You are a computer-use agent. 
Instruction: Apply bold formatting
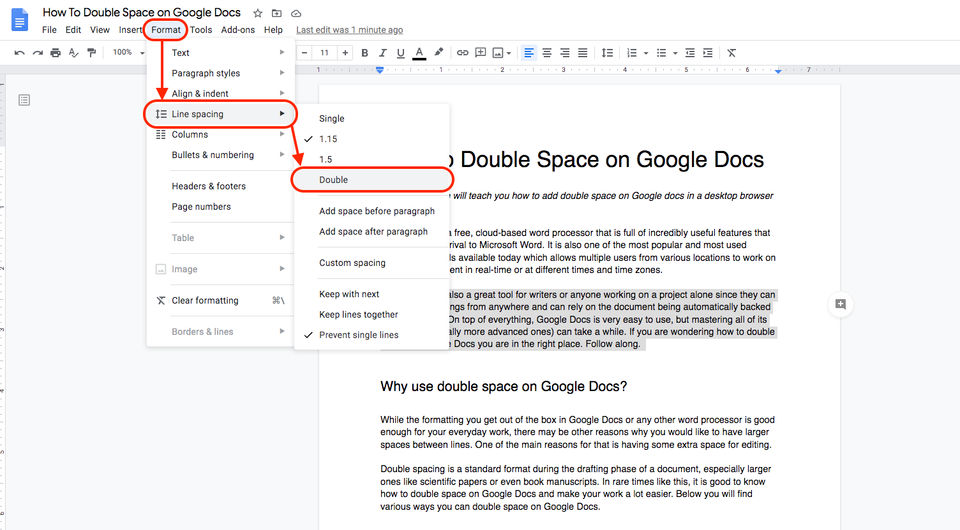coord(364,53)
